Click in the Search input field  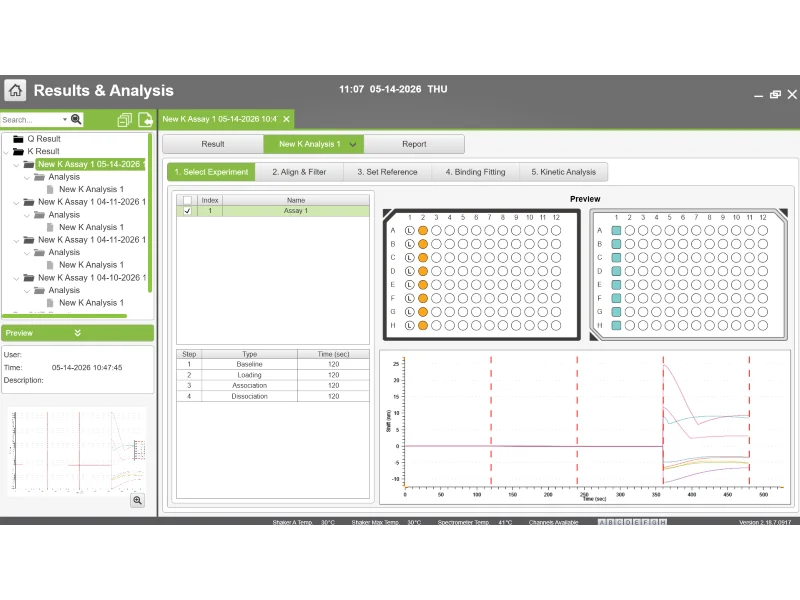31,119
